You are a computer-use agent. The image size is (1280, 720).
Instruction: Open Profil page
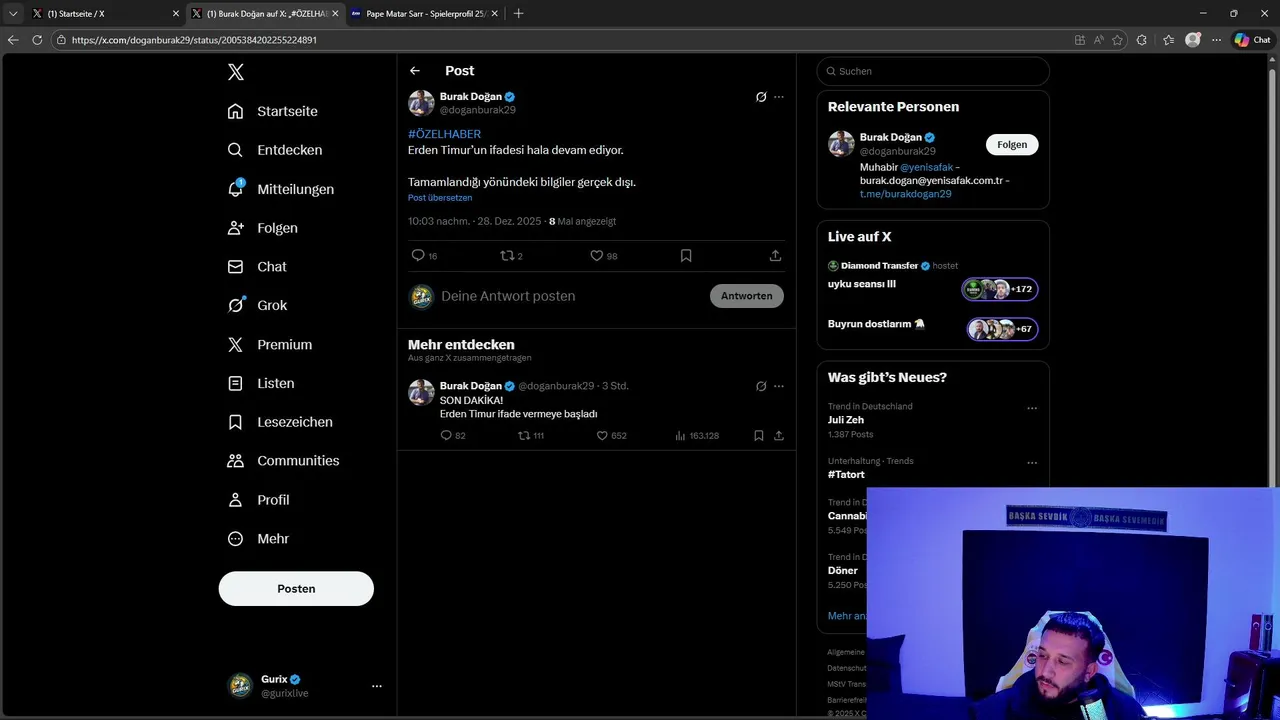258,500
